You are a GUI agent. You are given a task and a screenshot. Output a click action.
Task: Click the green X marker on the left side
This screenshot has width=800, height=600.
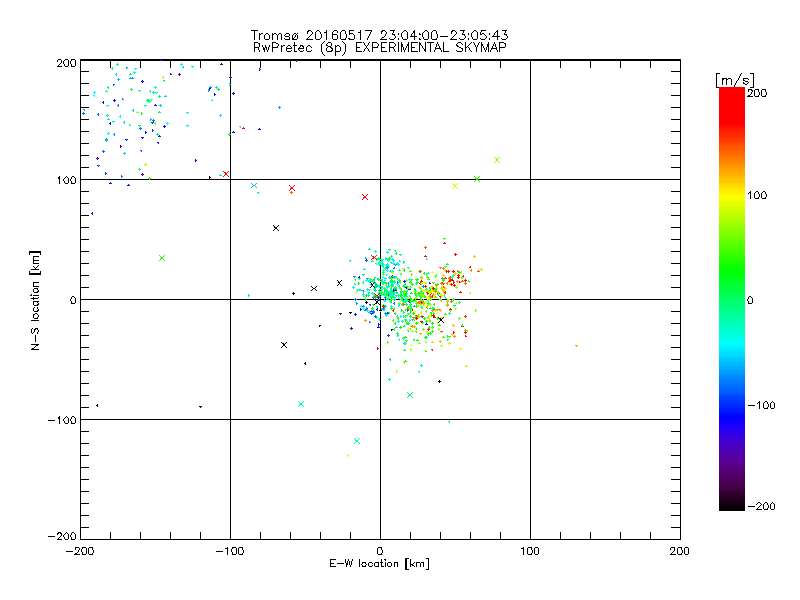162,258
